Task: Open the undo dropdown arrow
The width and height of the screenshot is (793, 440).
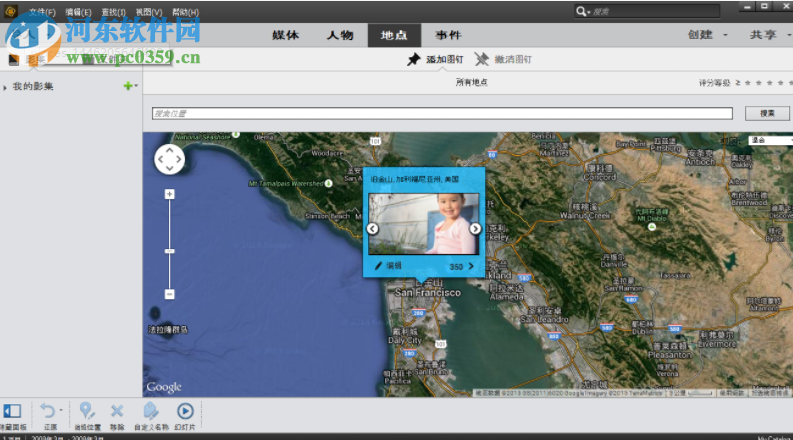Action: [x=61, y=410]
